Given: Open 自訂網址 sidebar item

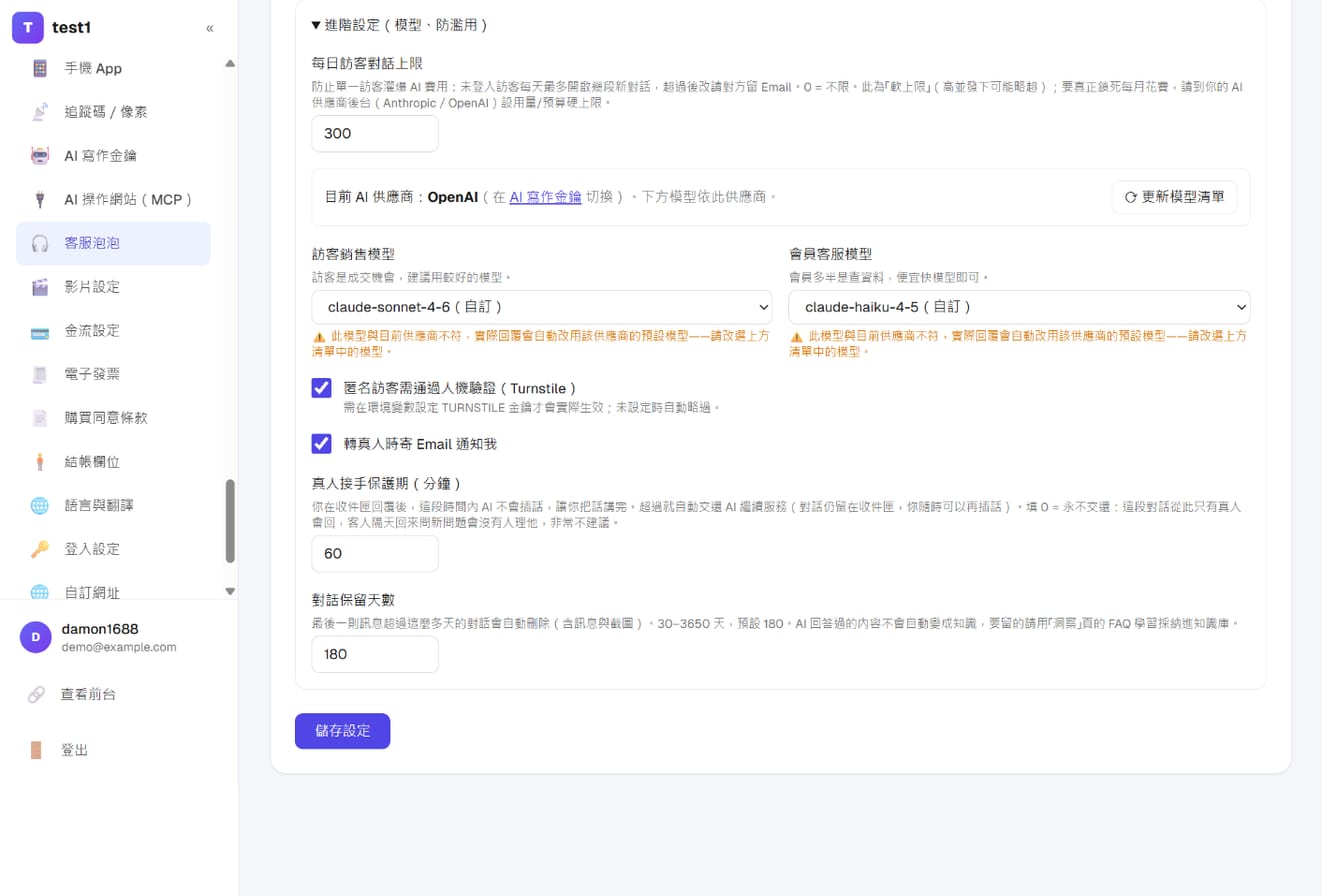Looking at the screenshot, I should pyautogui.click(x=113, y=590).
